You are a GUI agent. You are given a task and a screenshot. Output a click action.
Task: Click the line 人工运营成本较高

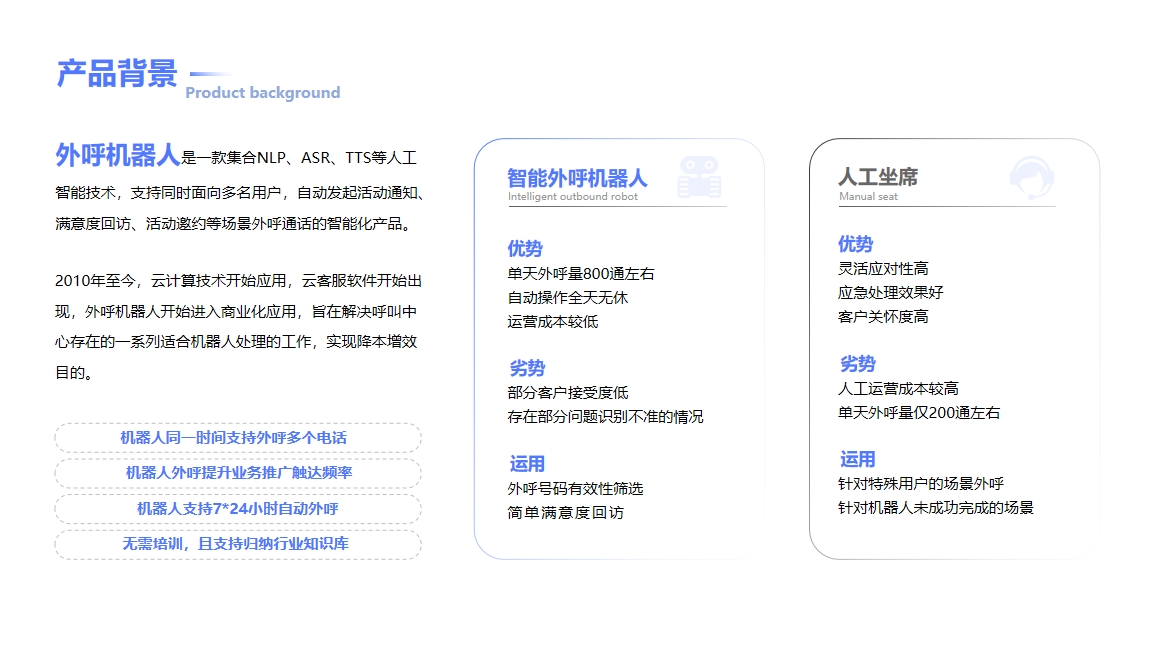click(898, 388)
